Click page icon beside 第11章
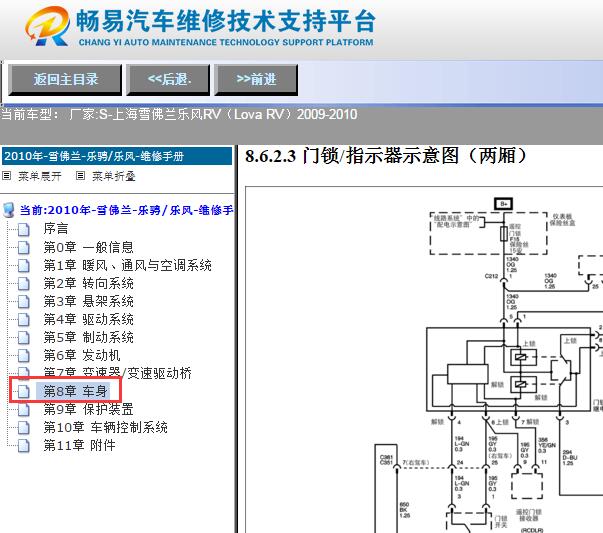This screenshot has width=603, height=533. [24, 446]
